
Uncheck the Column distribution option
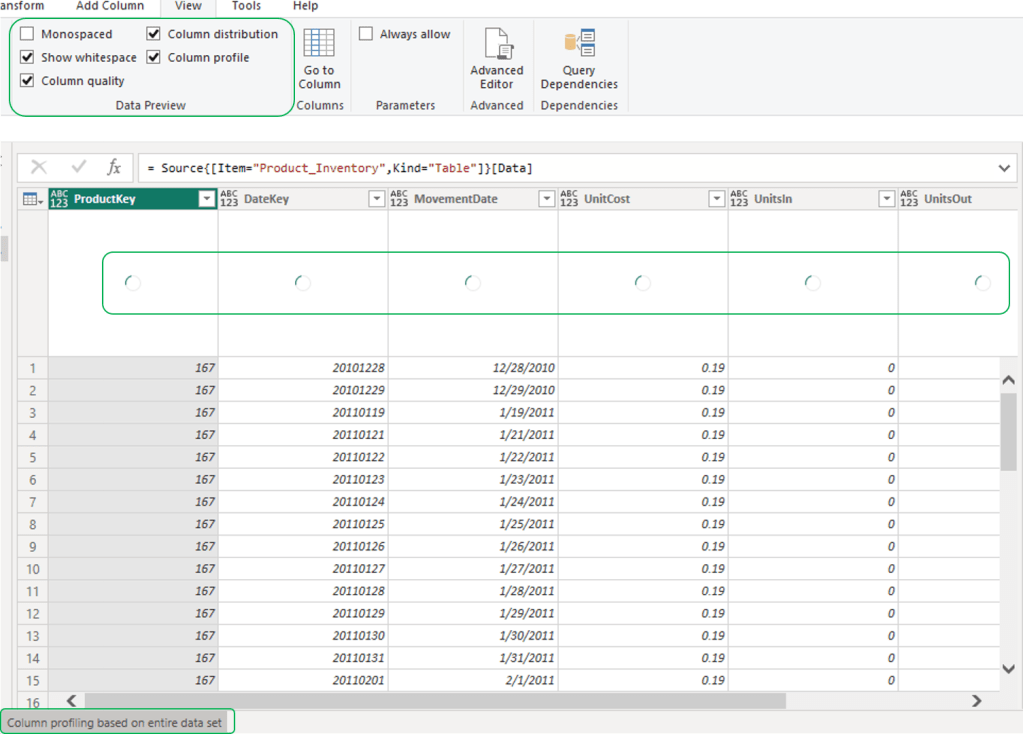(154, 34)
